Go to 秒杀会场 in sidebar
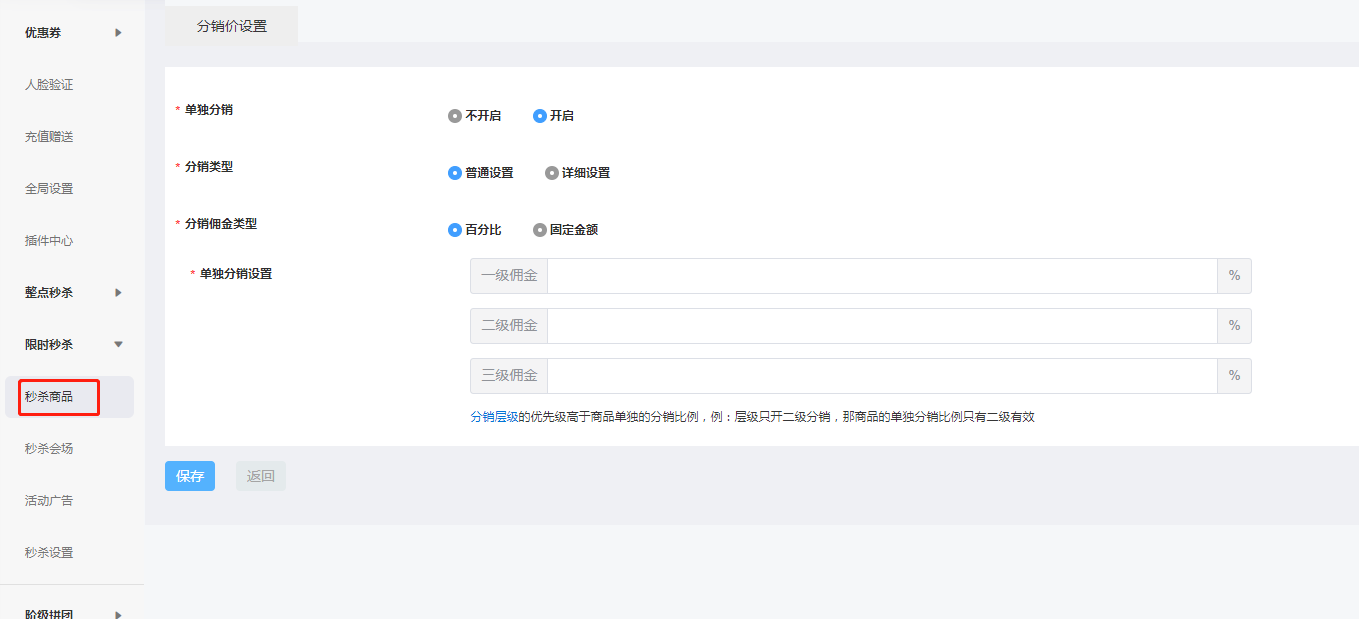The image size is (1359, 619). pyautogui.click(x=49, y=449)
